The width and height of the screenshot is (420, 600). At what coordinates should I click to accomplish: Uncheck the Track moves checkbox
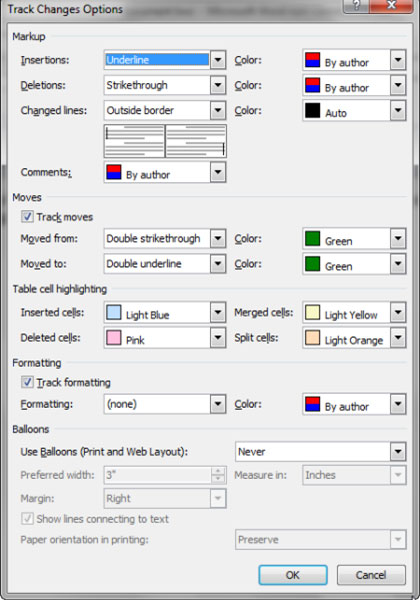[x=27, y=217]
